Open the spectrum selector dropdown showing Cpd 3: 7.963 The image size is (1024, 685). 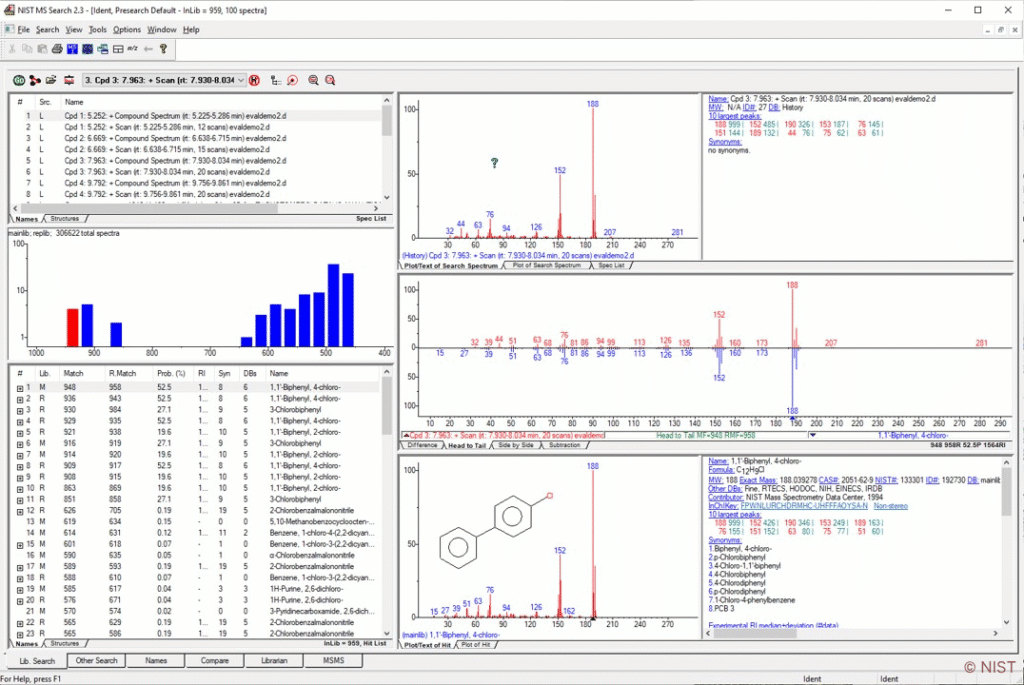click(x=240, y=80)
